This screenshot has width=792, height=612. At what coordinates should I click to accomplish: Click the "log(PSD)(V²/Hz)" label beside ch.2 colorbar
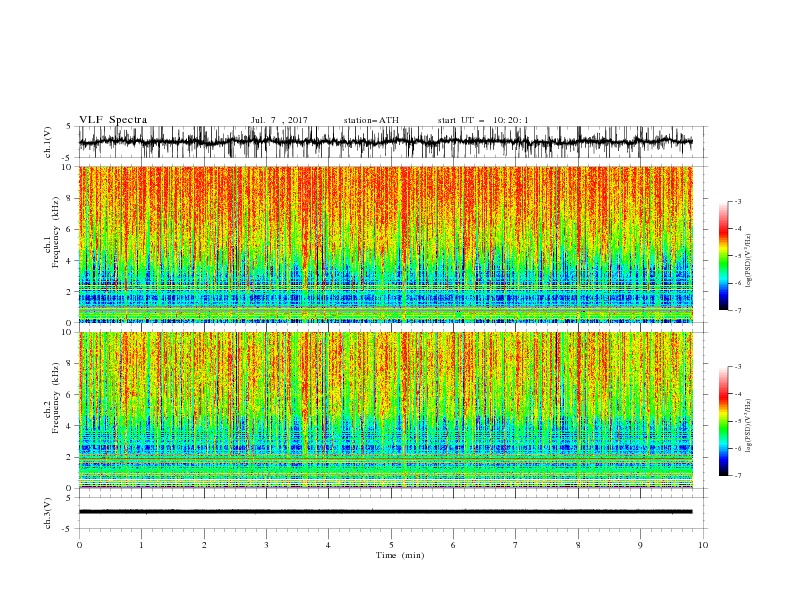748,426
